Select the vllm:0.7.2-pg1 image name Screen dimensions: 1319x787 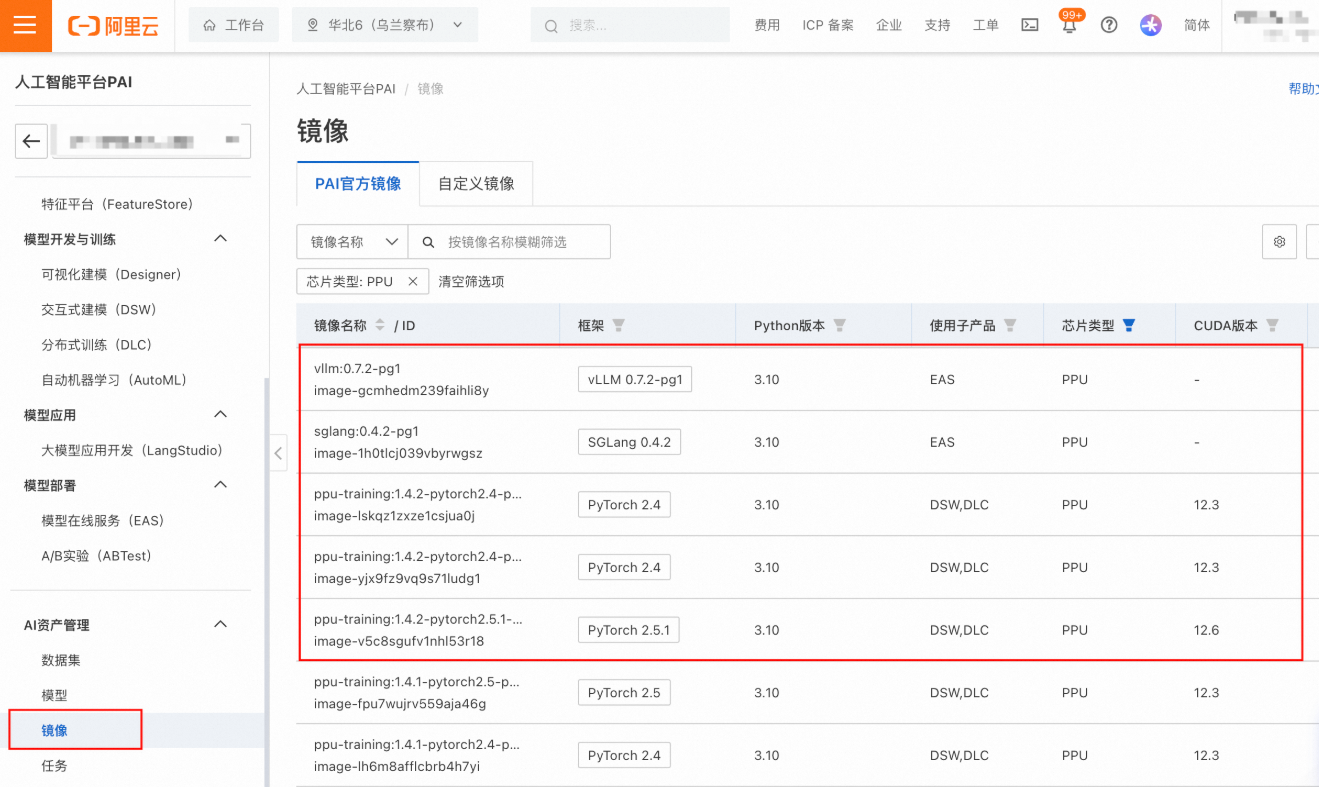[357, 368]
